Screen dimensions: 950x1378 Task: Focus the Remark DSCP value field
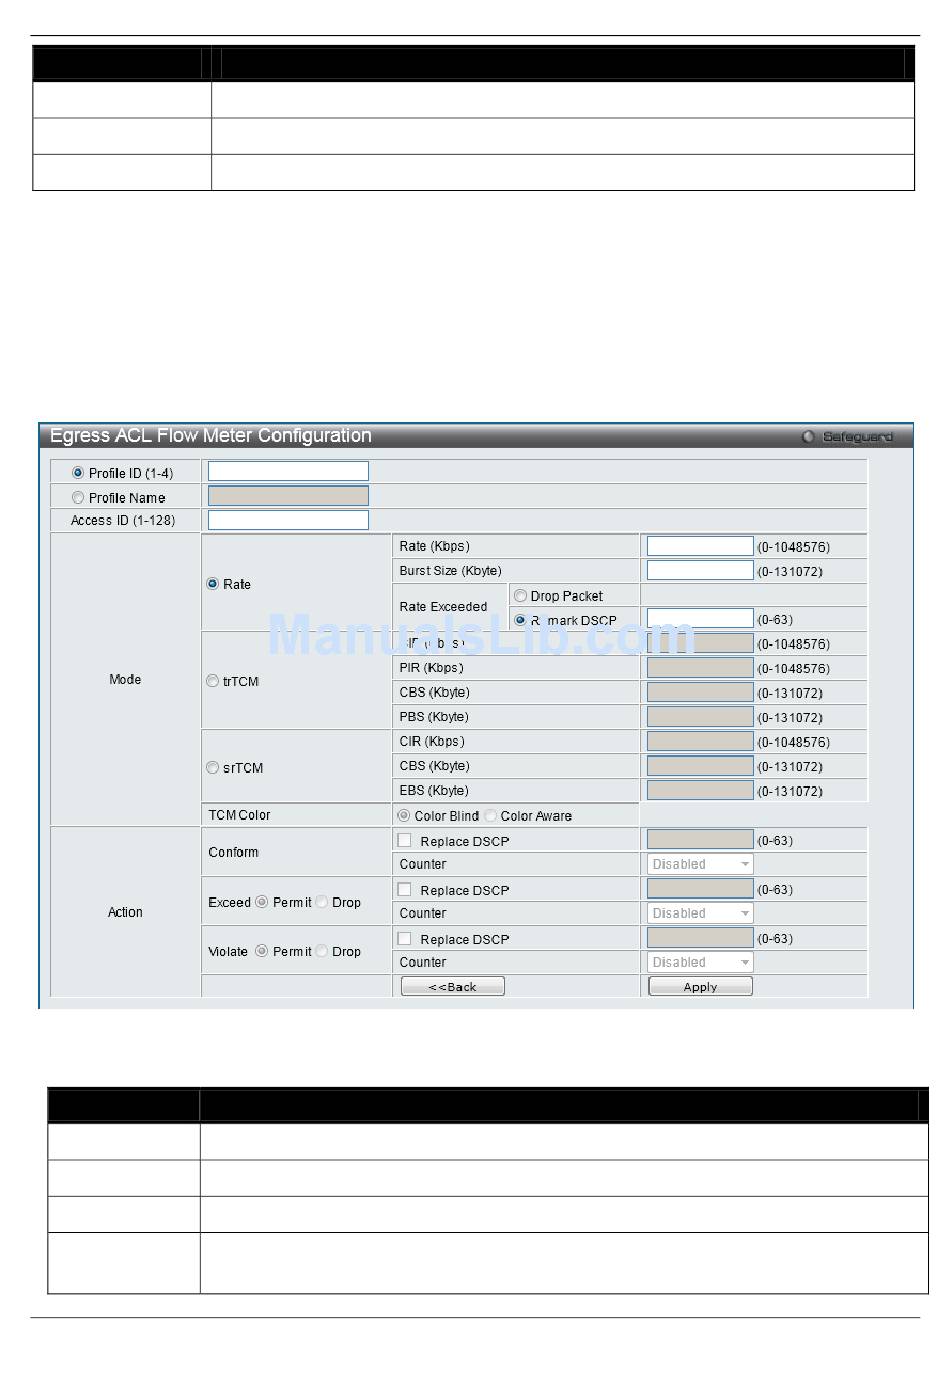[700, 619]
